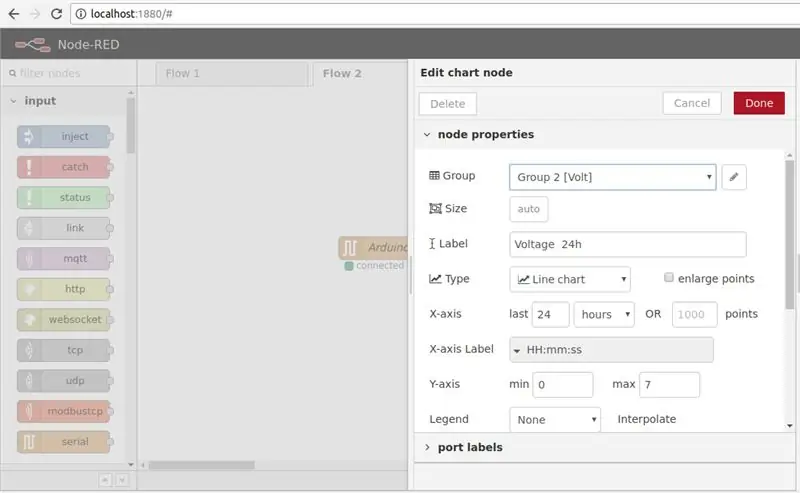Screen dimensions: 800x493
Task: Open the X-axis Label format dropdown
Action: pyautogui.click(x=611, y=350)
